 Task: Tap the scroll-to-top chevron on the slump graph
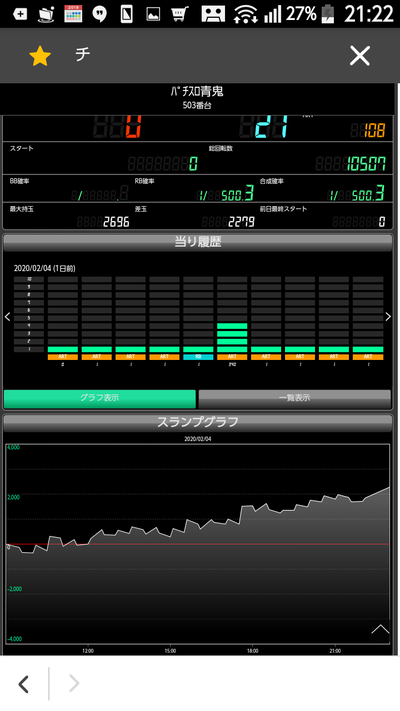tap(380, 629)
